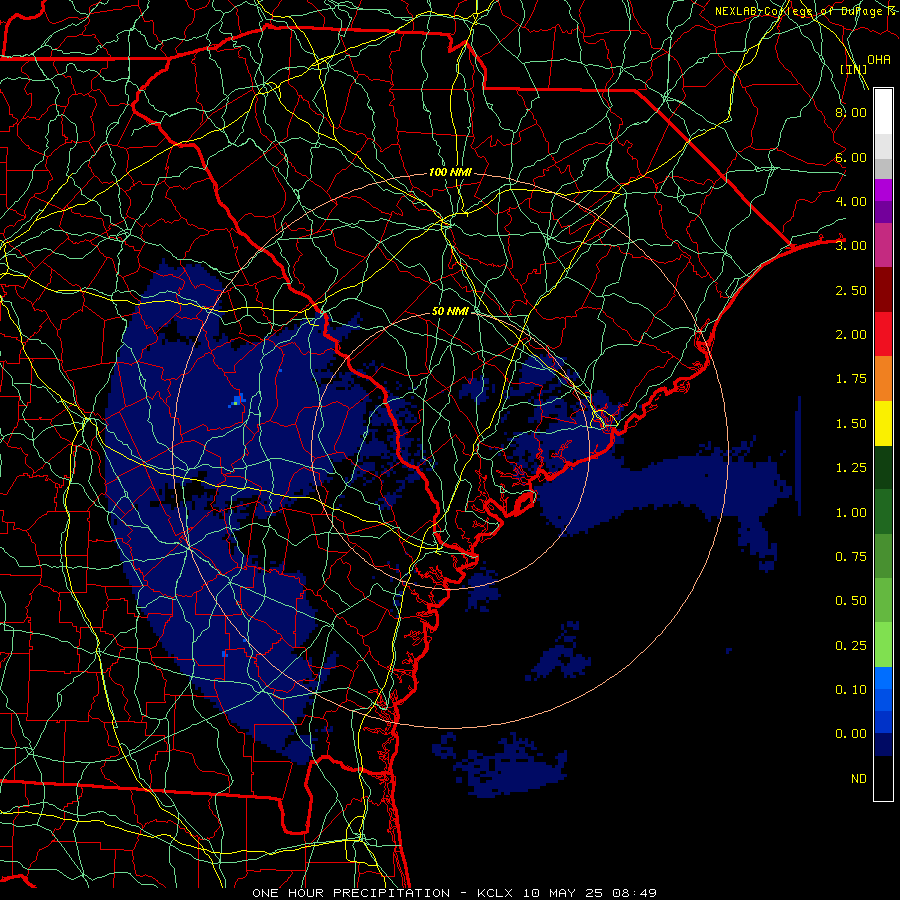This screenshot has width=900, height=900.
Task: Click the 8.00 legend value
Action: tap(851, 112)
